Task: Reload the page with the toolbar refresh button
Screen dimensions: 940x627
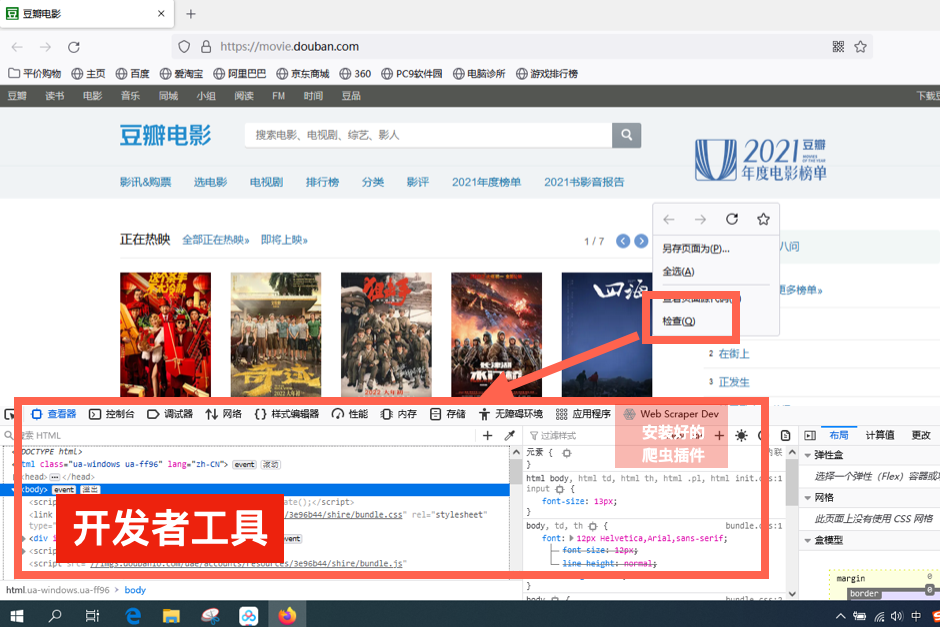Action: click(x=73, y=47)
